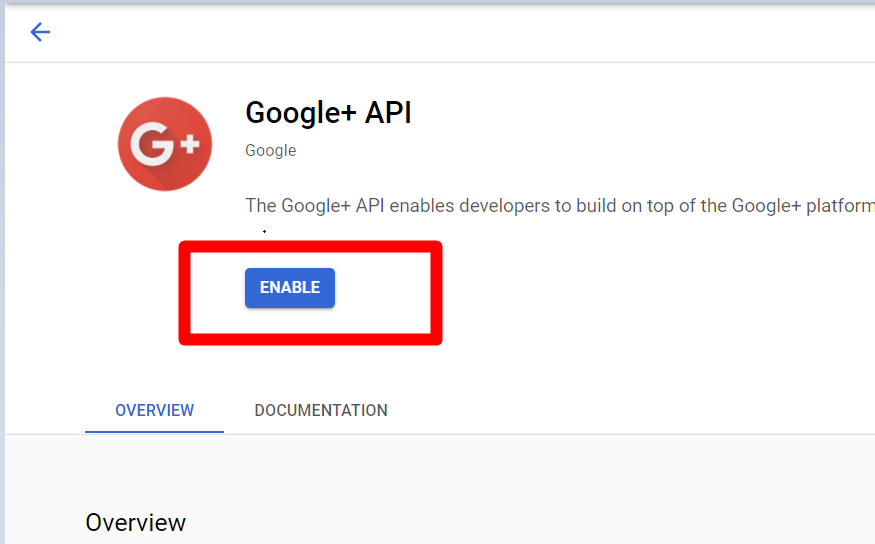Open the Documentation tab
Viewport: 875px width, 544px height.
pos(321,411)
